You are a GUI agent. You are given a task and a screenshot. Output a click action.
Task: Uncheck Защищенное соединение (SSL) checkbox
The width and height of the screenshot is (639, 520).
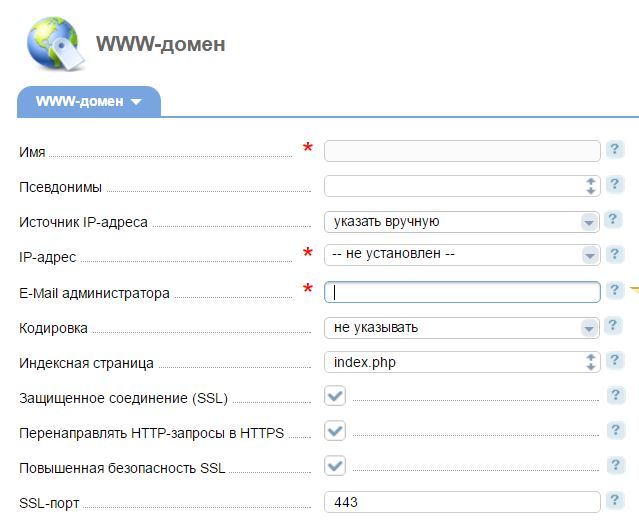[x=335, y=396]
